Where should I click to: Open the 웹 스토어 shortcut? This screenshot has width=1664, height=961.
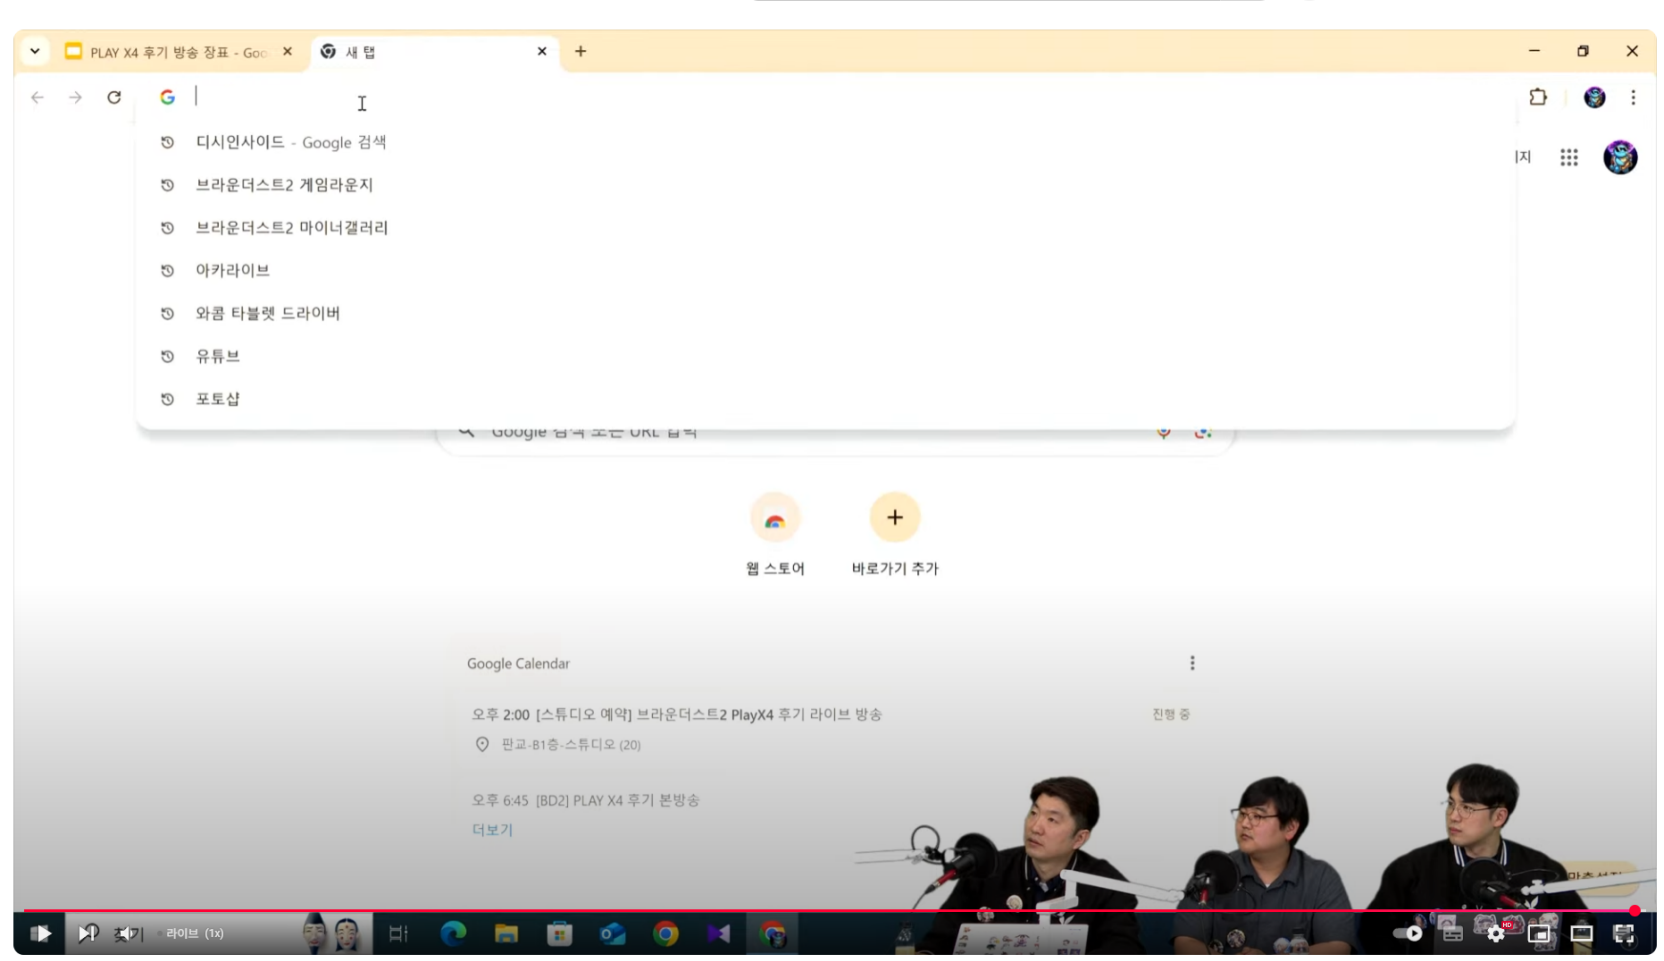click(x=775, y=535)
